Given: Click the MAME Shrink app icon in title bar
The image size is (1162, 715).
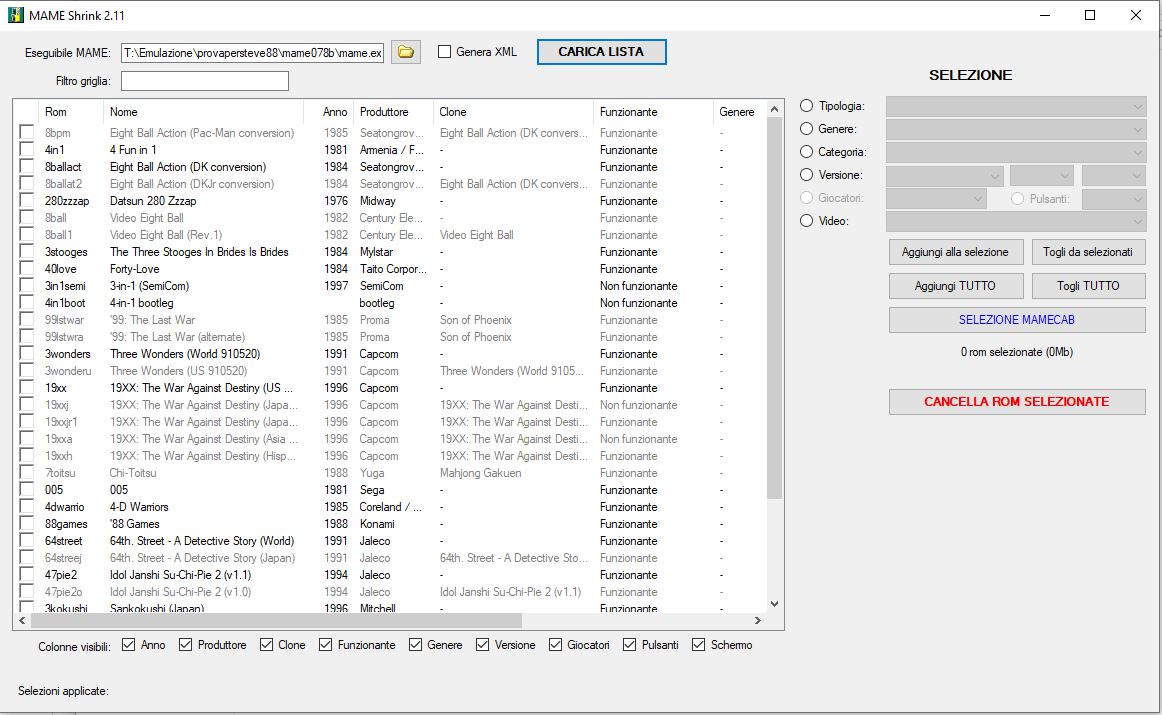Looking at the screenshot, I should pyautogui.click(x=16, y=15).
